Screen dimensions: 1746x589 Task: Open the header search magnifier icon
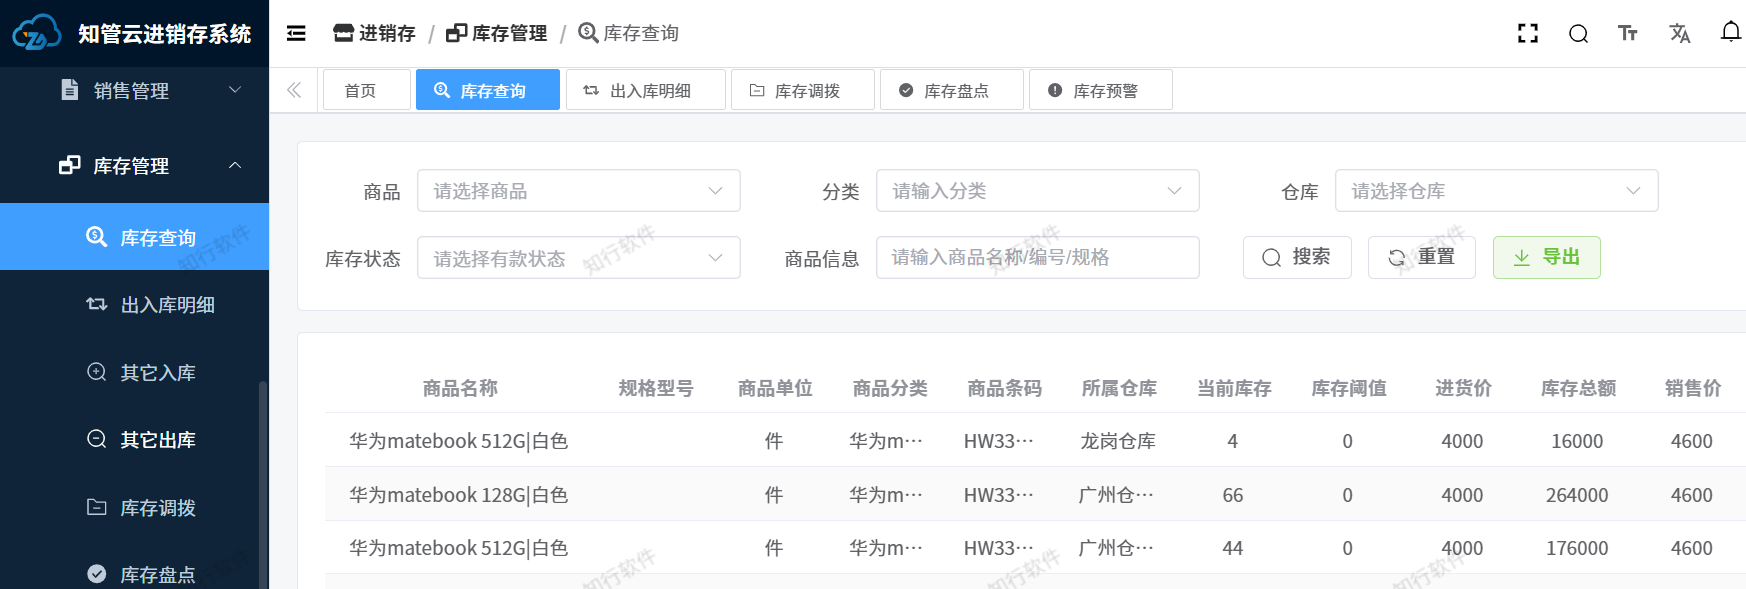(x=1578, y=34)
